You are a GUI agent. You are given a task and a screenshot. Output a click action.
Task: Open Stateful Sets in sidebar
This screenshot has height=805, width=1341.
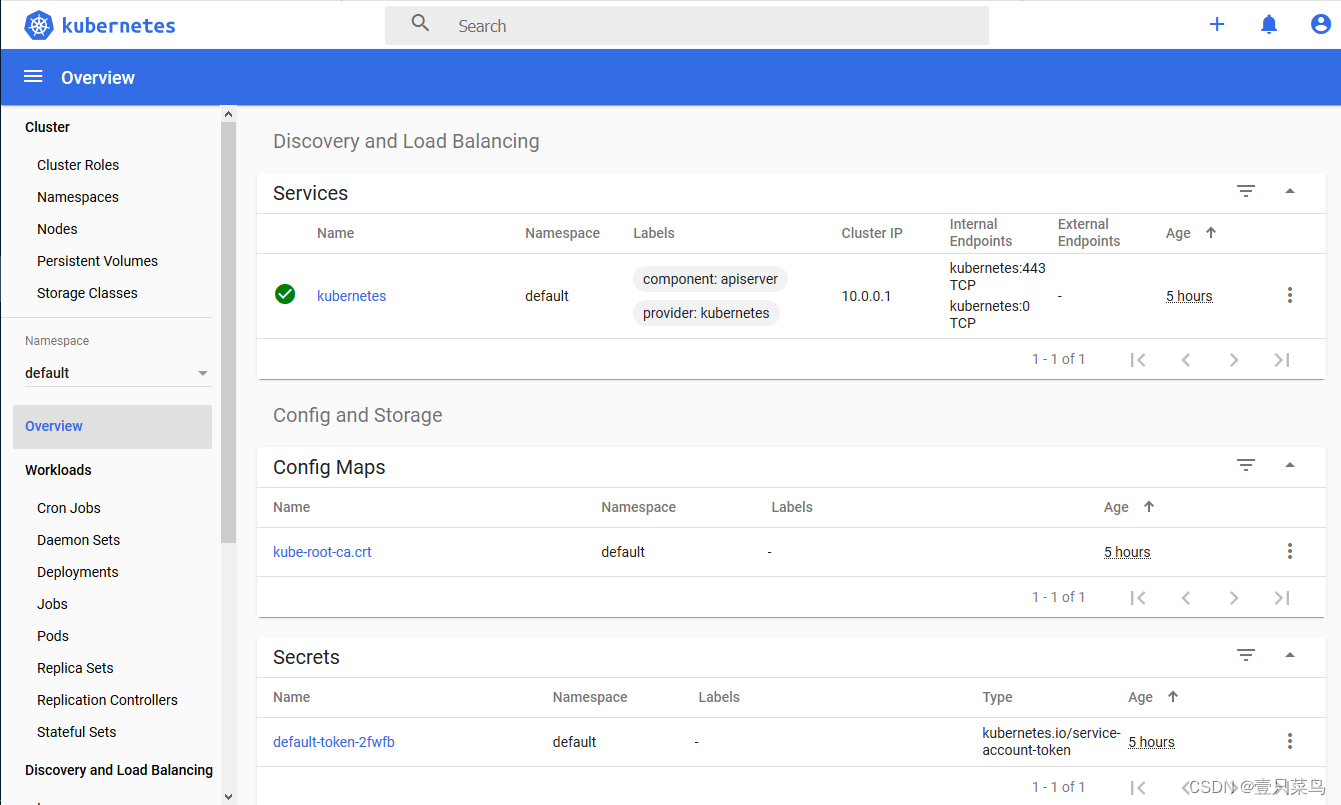coord(76,732)
